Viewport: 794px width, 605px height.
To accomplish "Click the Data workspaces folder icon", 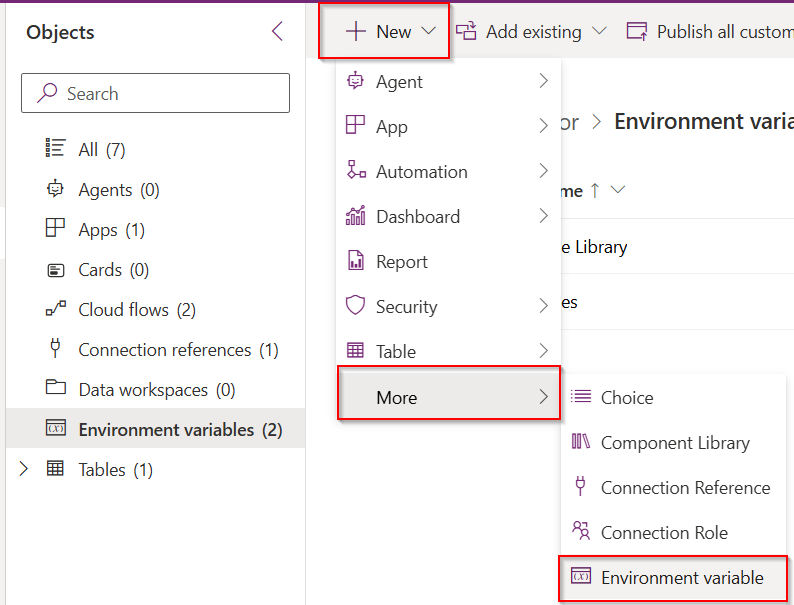I will (x=56, y=389).
